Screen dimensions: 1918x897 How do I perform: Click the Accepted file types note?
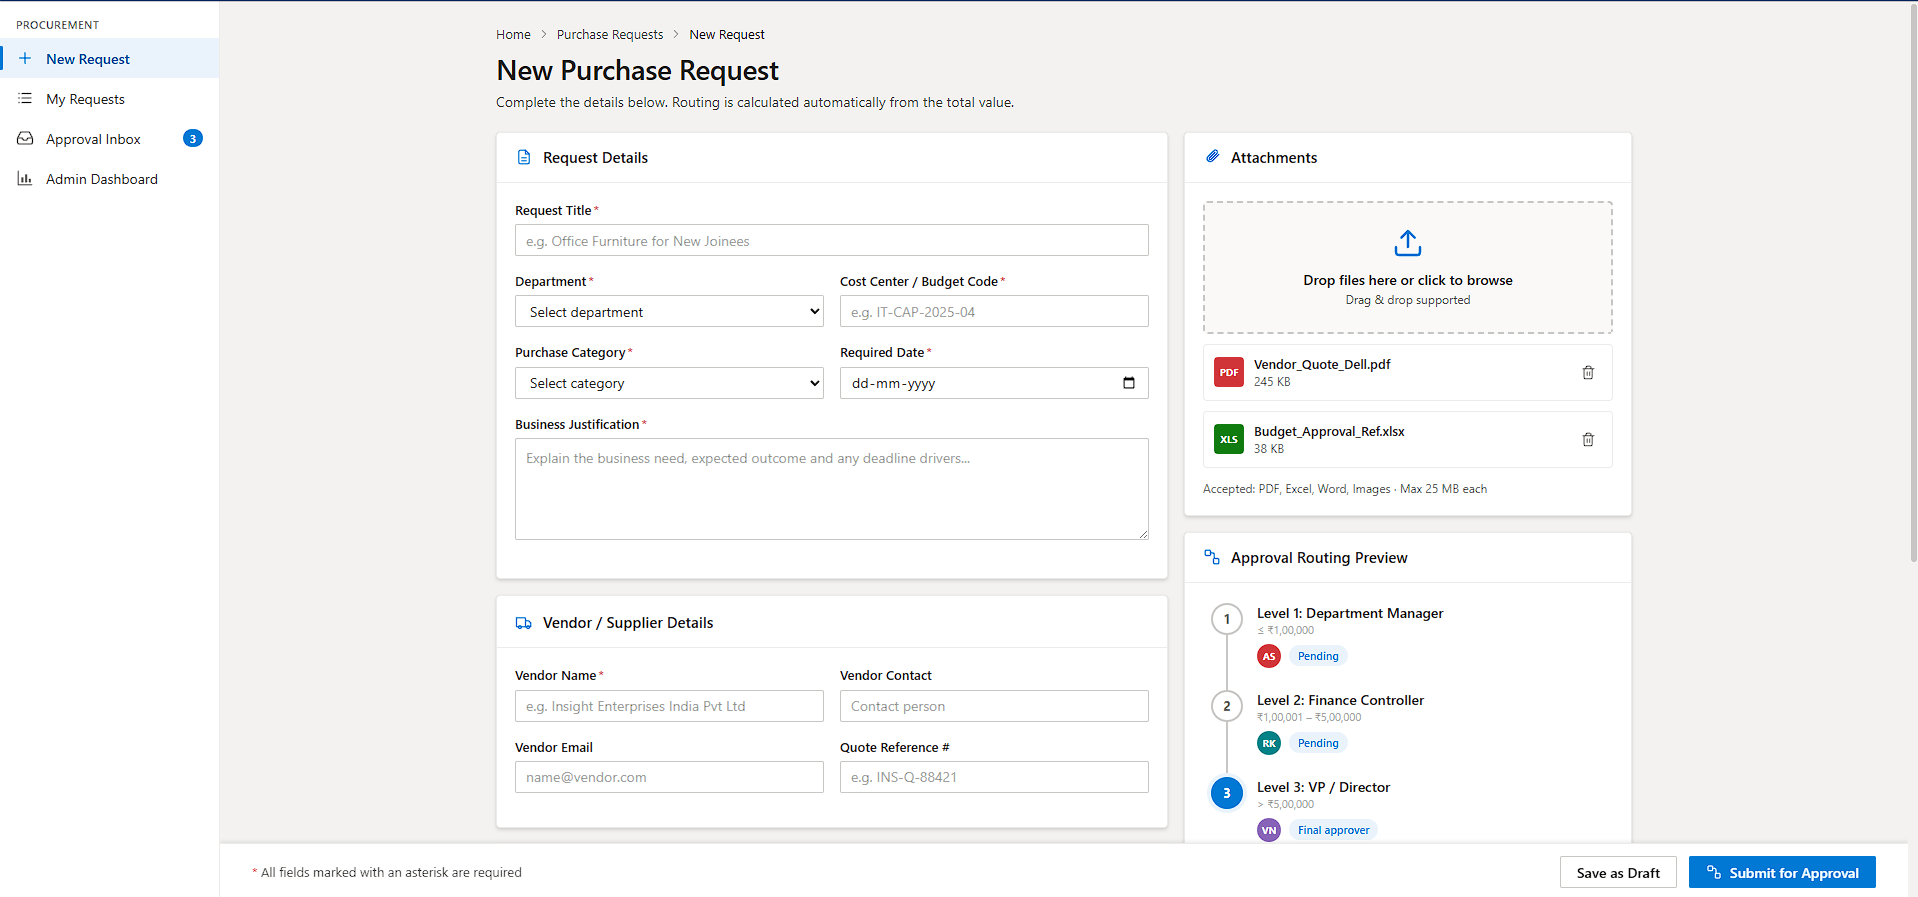point(1345,489)
